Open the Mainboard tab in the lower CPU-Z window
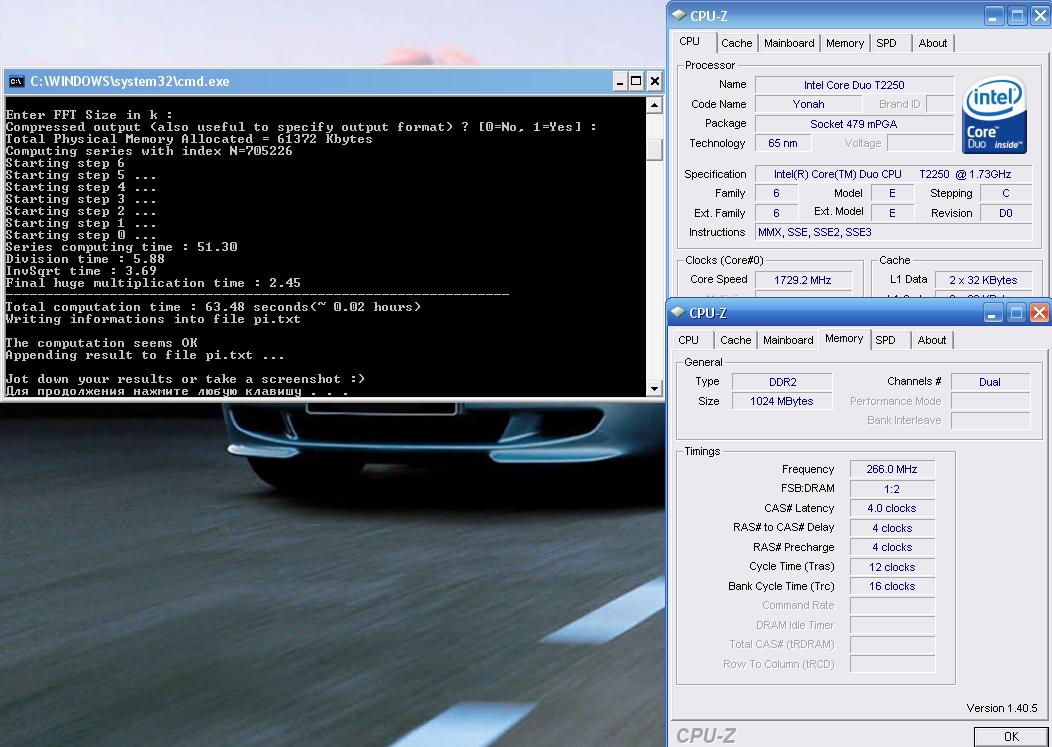Image resolution: width=1052 pixels, height=747 pixels. pos(788,340)
